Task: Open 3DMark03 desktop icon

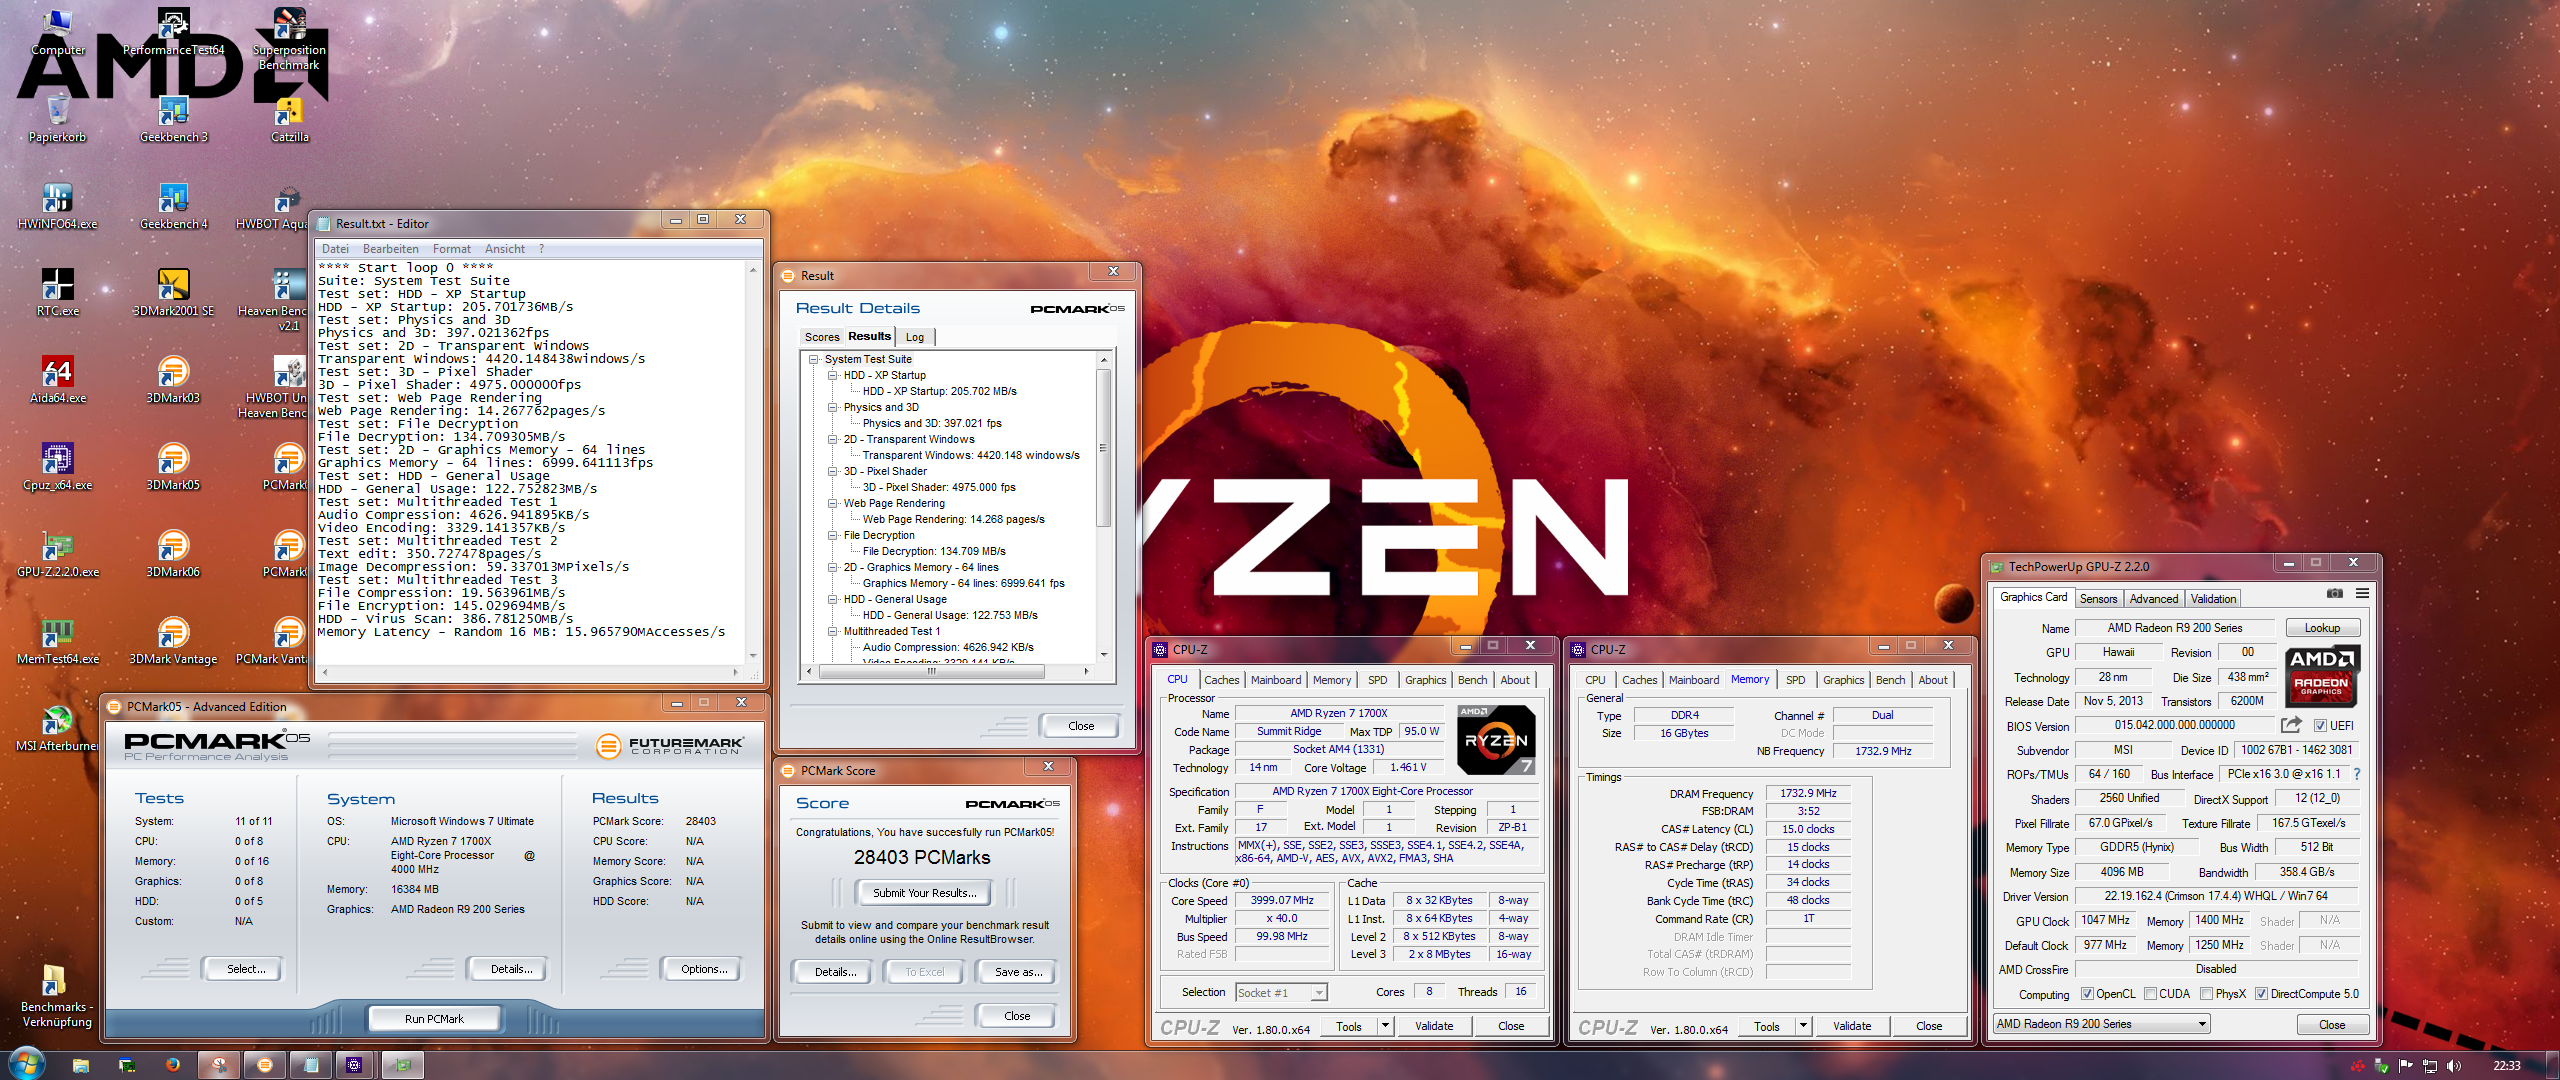Action: [173, 381]
